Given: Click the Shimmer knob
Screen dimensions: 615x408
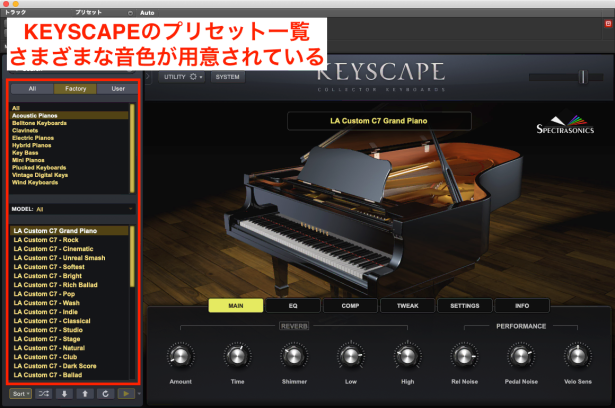Looking at the screenshot, I should coord(294,356).
